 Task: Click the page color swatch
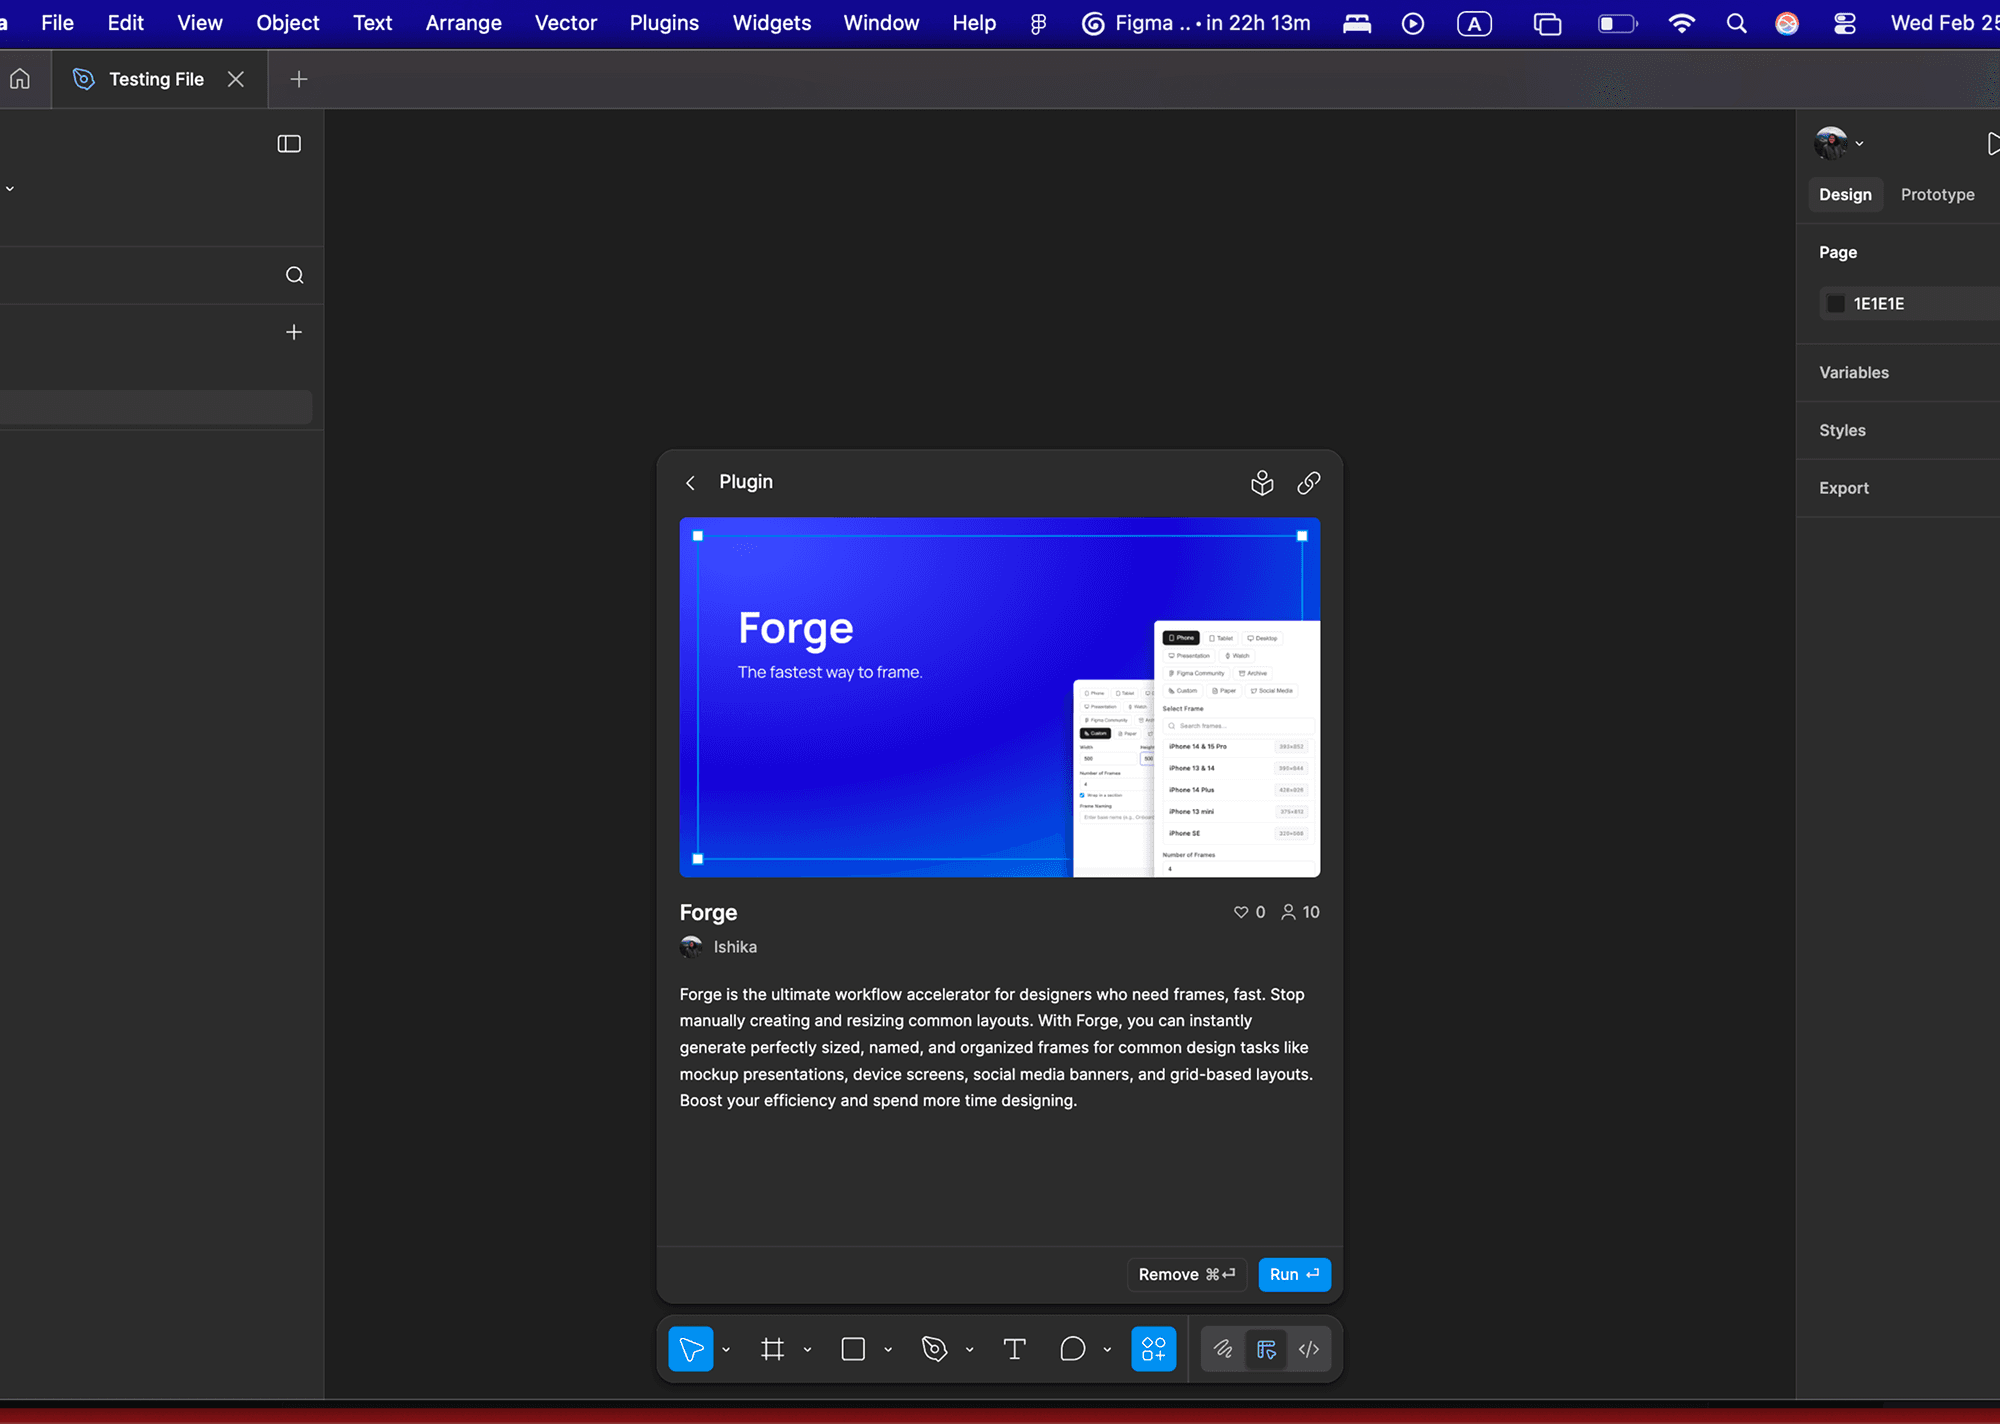pos(1836,304)
